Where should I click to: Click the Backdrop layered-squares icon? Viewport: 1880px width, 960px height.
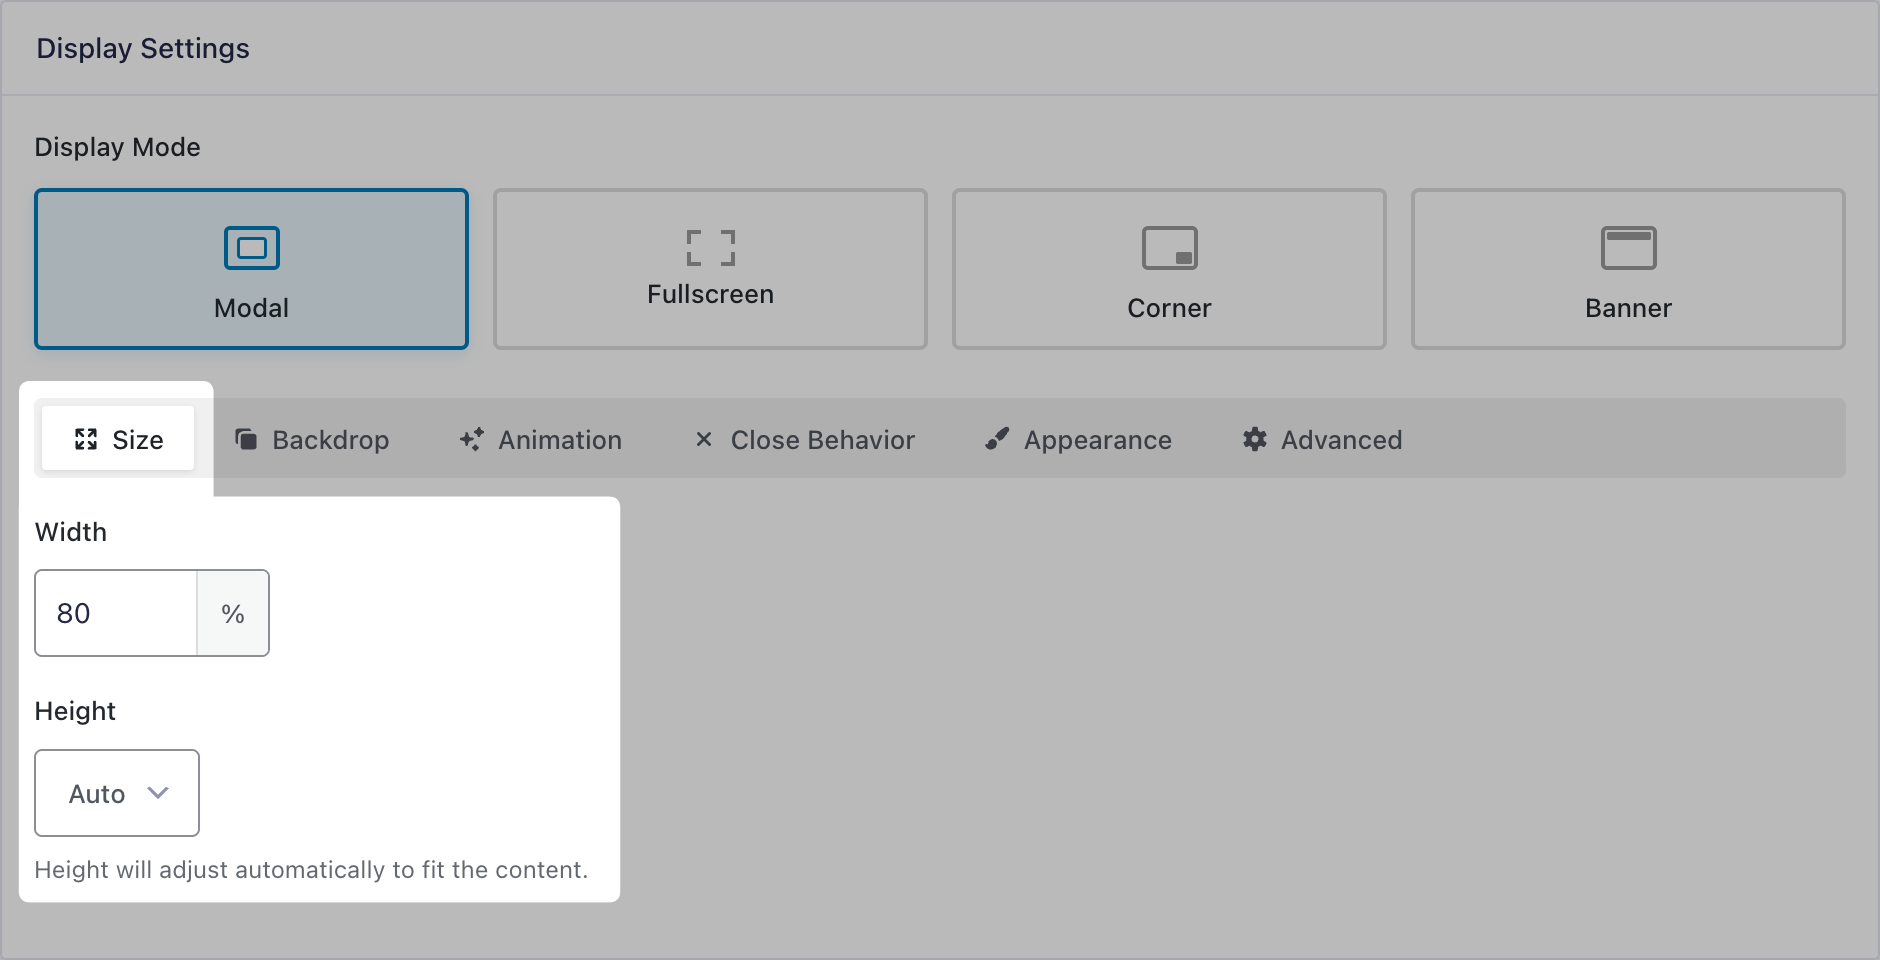tap(246, 439)
